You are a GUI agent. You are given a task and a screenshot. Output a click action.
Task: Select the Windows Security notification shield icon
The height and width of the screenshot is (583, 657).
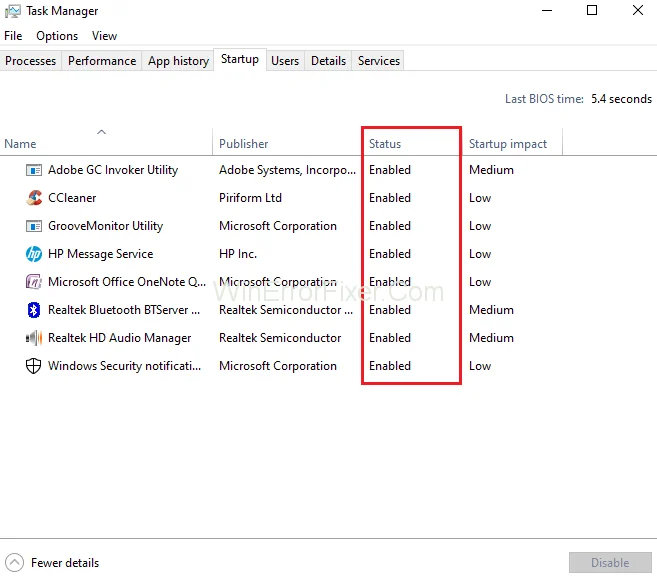(x=34, y=366)
